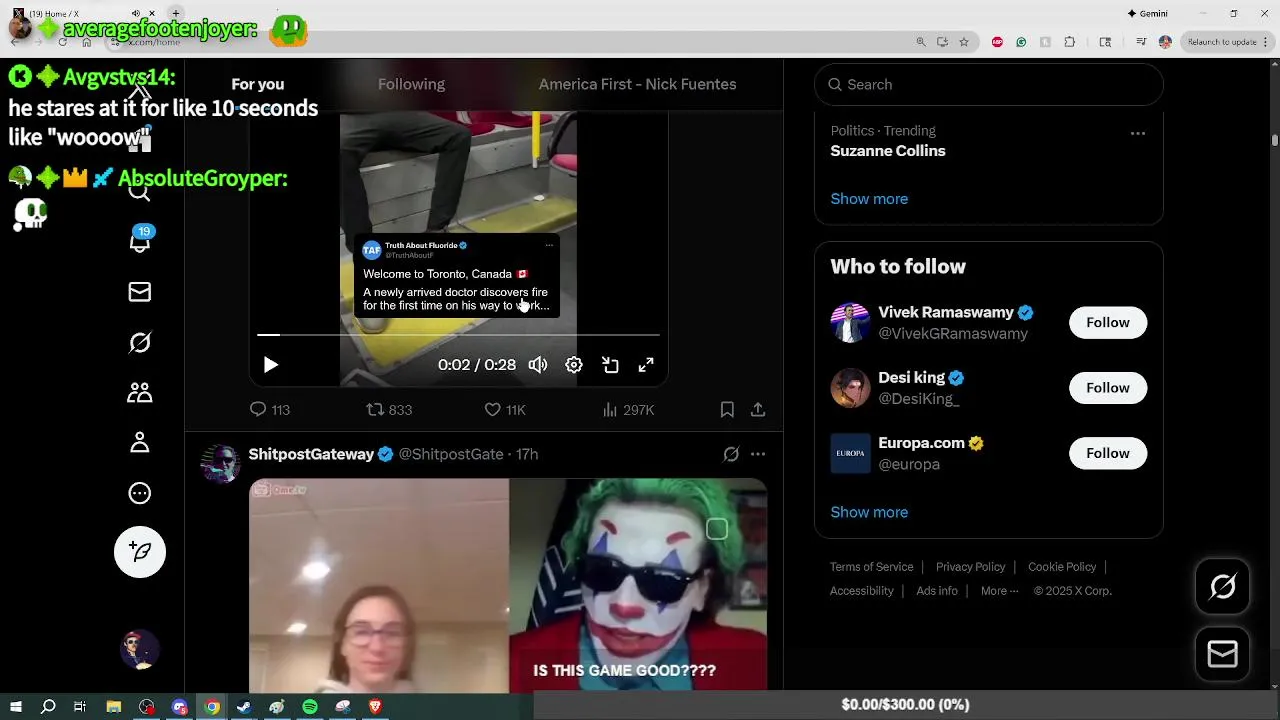Open a new Chrome tab
This screenshot has height=720, width=1280.
[x=176, y=13]
